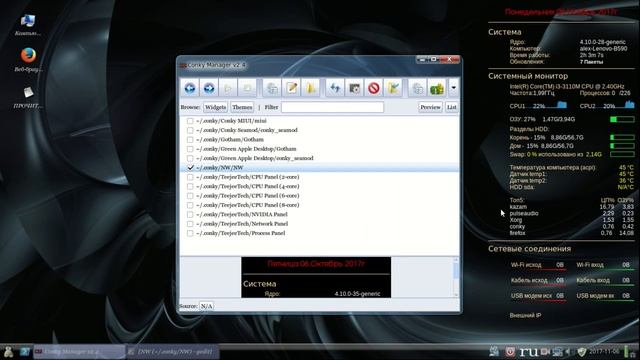Uncheck the NW/NW widget checkbox
This screenshot has width=640, height=360.
pyautogui.click(x=190, y=168)
